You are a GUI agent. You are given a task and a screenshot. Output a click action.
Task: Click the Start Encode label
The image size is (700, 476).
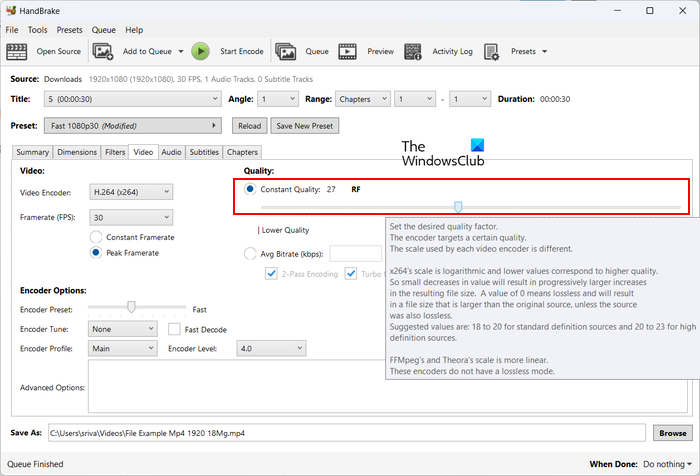(x=242, y=51)
